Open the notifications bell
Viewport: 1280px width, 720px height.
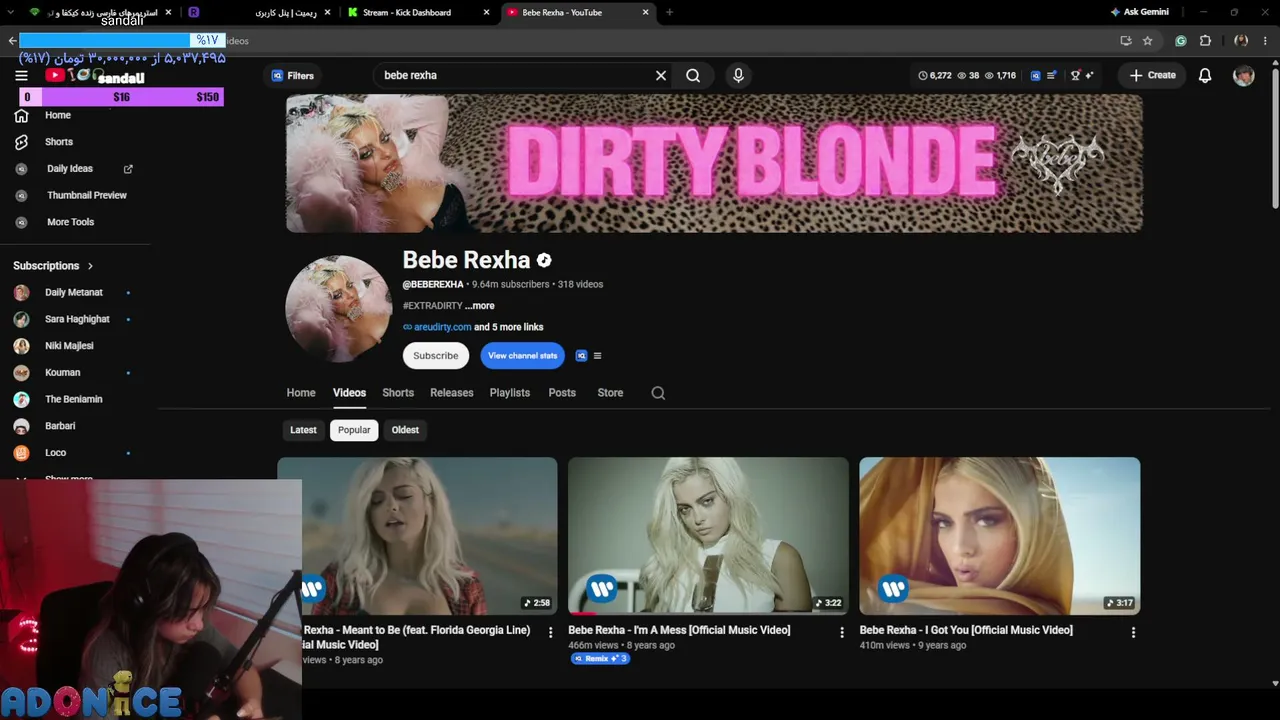1205,75
